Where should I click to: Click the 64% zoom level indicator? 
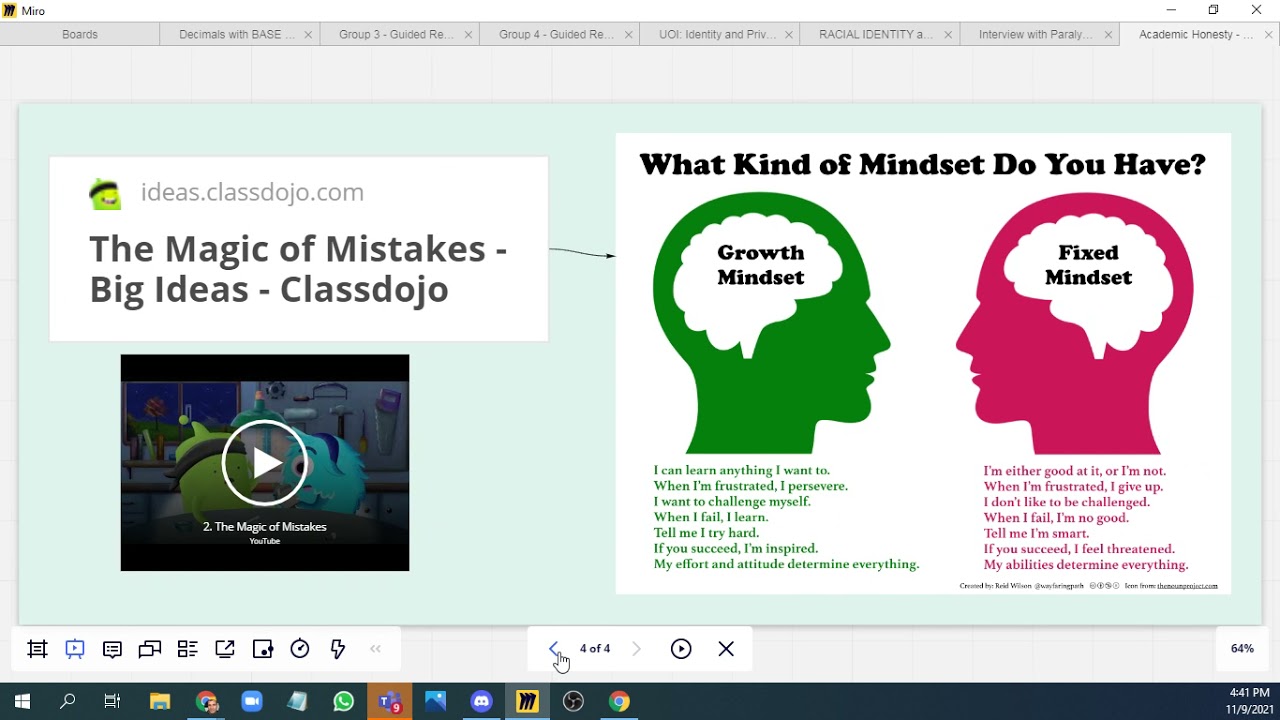(1242, 649)
